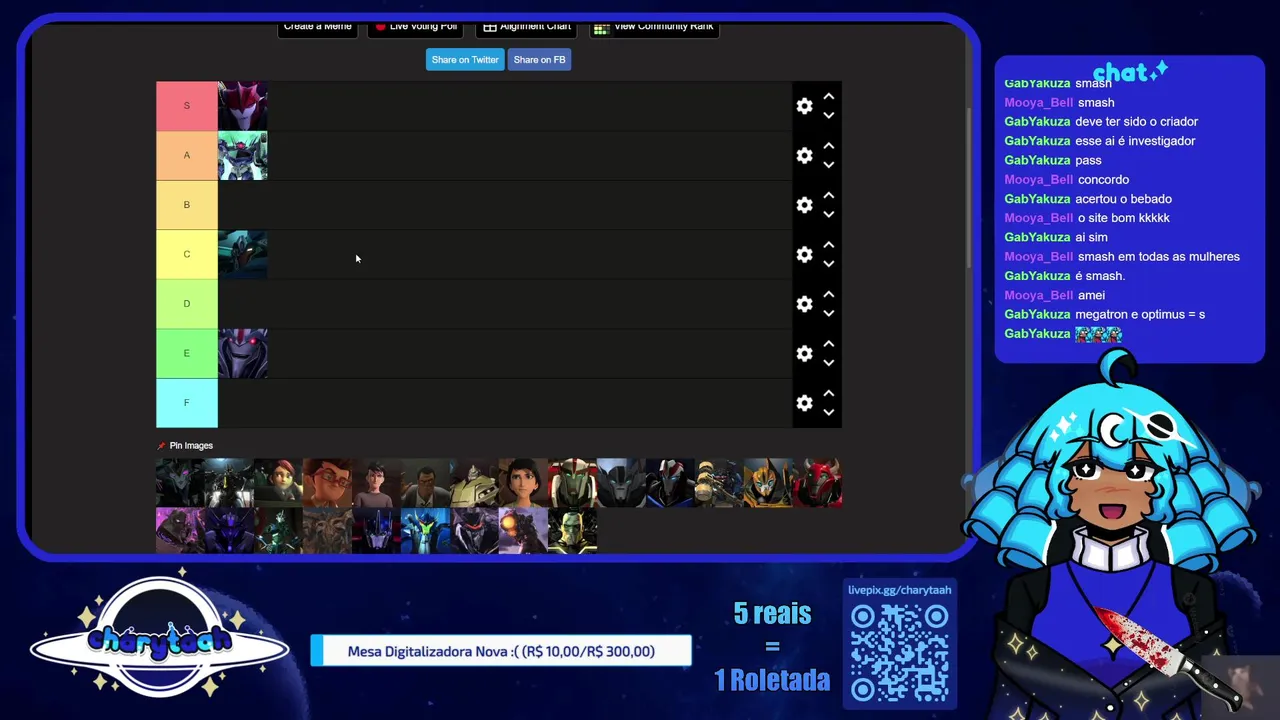Image resolution: width=1280 pixels, height=720 pixels.
Task: Move D tier row down with arrow
Action: point(829,313)
